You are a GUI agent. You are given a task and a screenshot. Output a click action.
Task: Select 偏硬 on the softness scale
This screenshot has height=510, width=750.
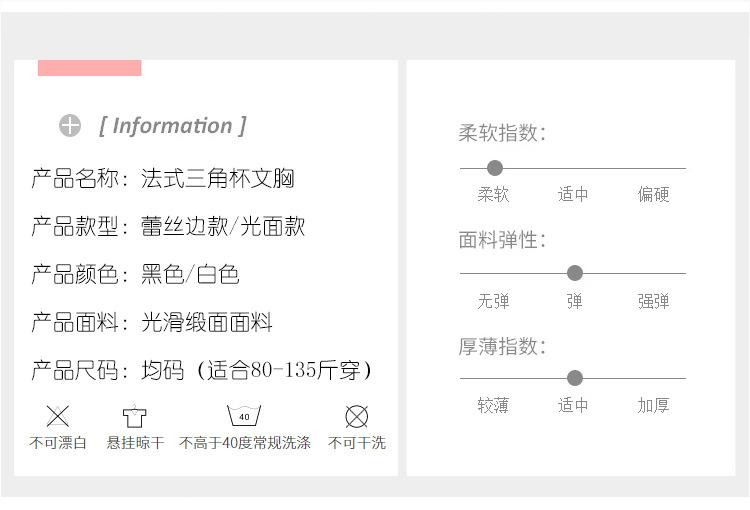click(x=653, y=195)
